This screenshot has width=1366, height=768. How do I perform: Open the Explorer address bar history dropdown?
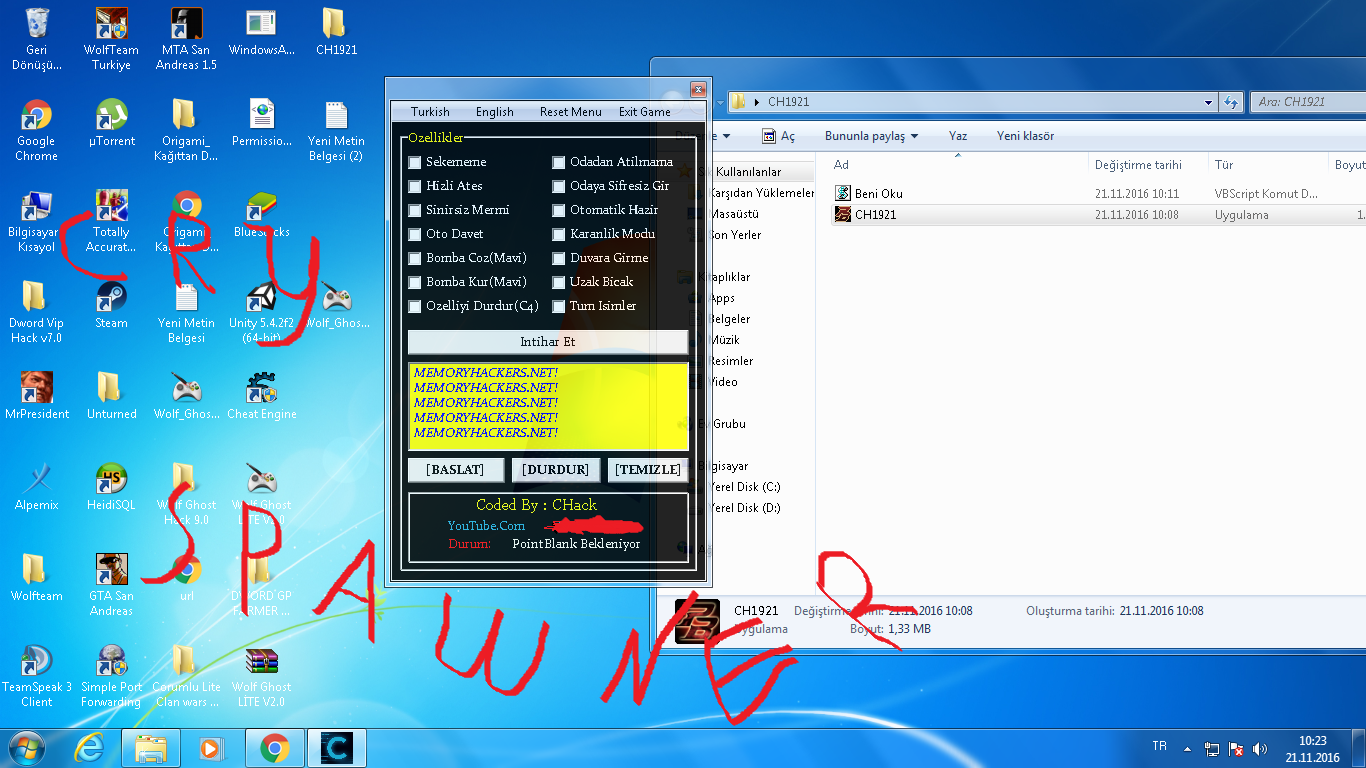point(1209,102)
